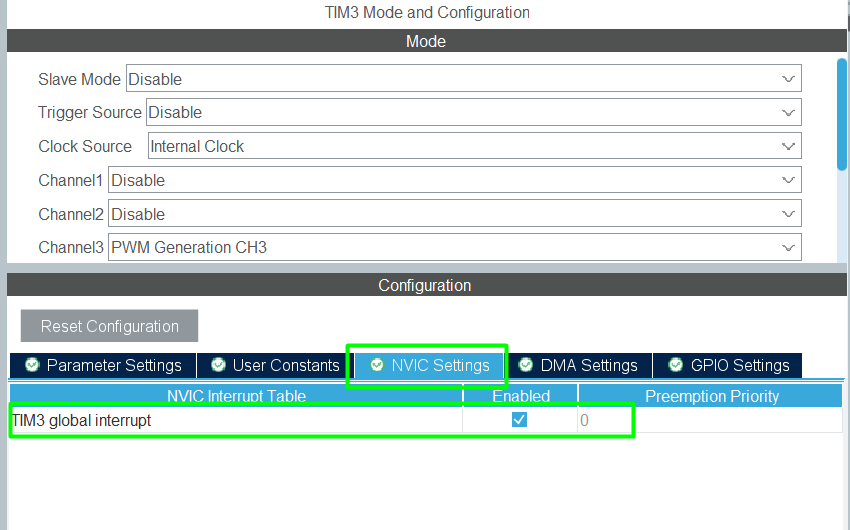Switch to the Parameter Settings tab
The image size is (850, 530).
pyautogui.click(x=103, y=365)
